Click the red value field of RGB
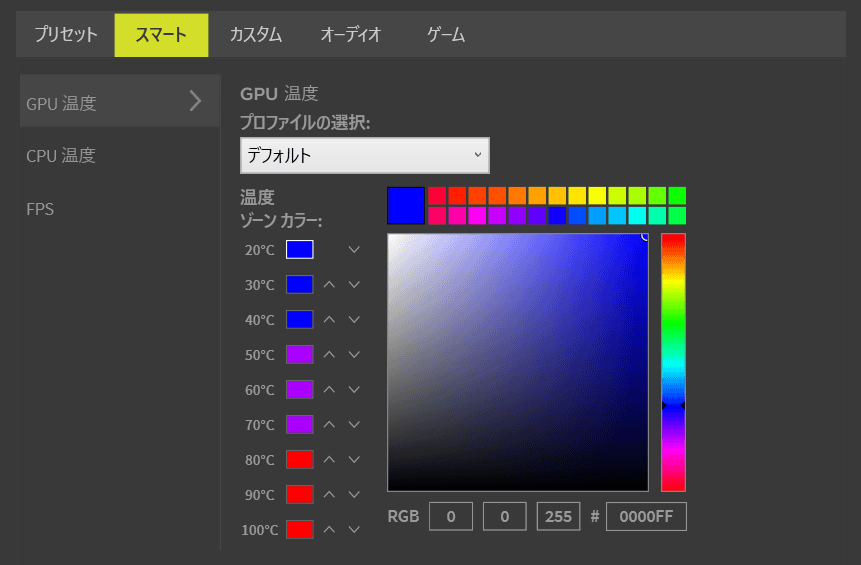Image resolution: width=861 pixels, height=565 pixels. click(x=451, y=516)
